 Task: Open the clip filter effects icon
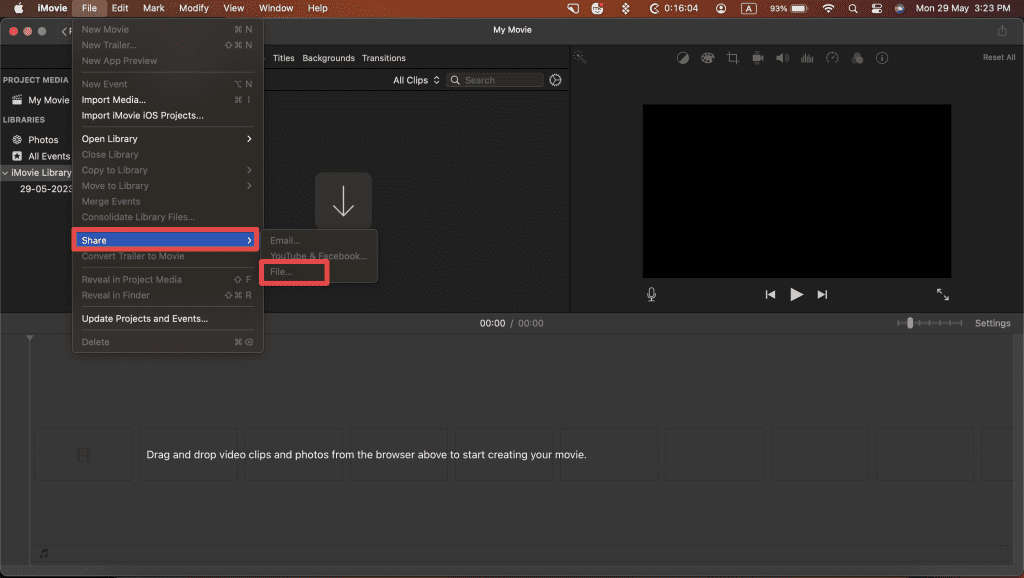(857, 58)
